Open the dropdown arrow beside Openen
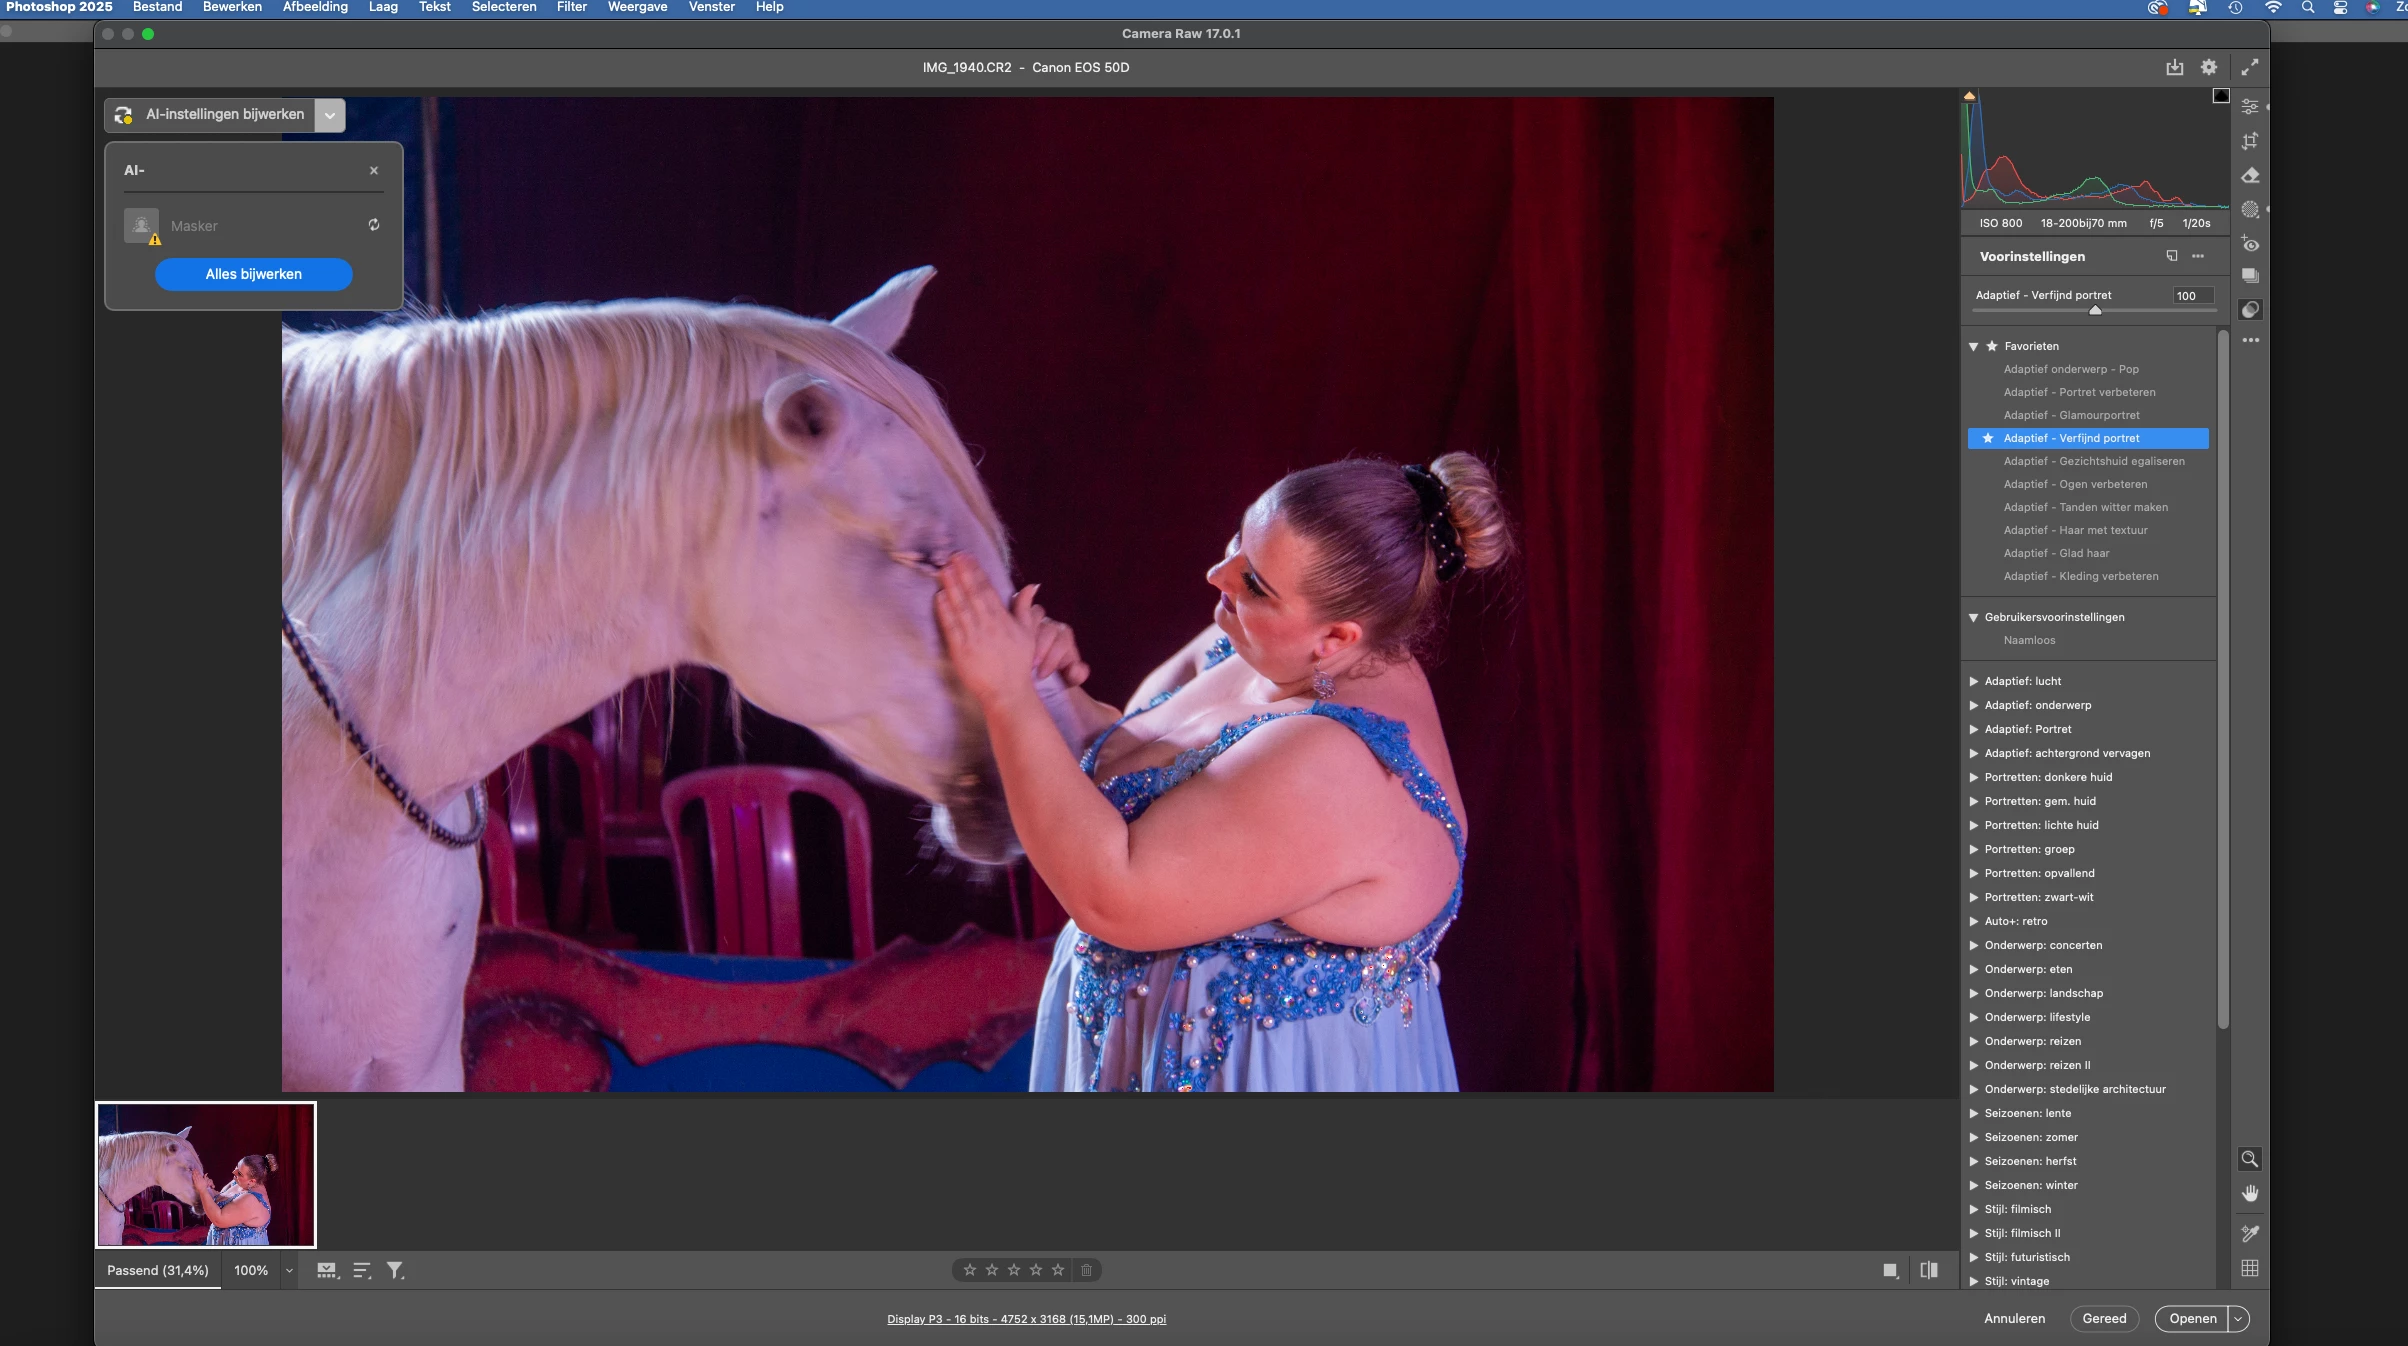2408x1346 pixels. (2239, 1319)
